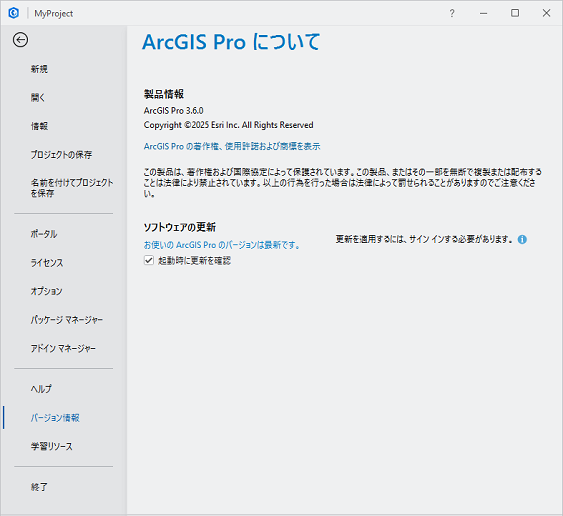Click the sign-in required update message
Image resolution: width=563 pixels, height=516 pixels.
[x=424, y=239]
